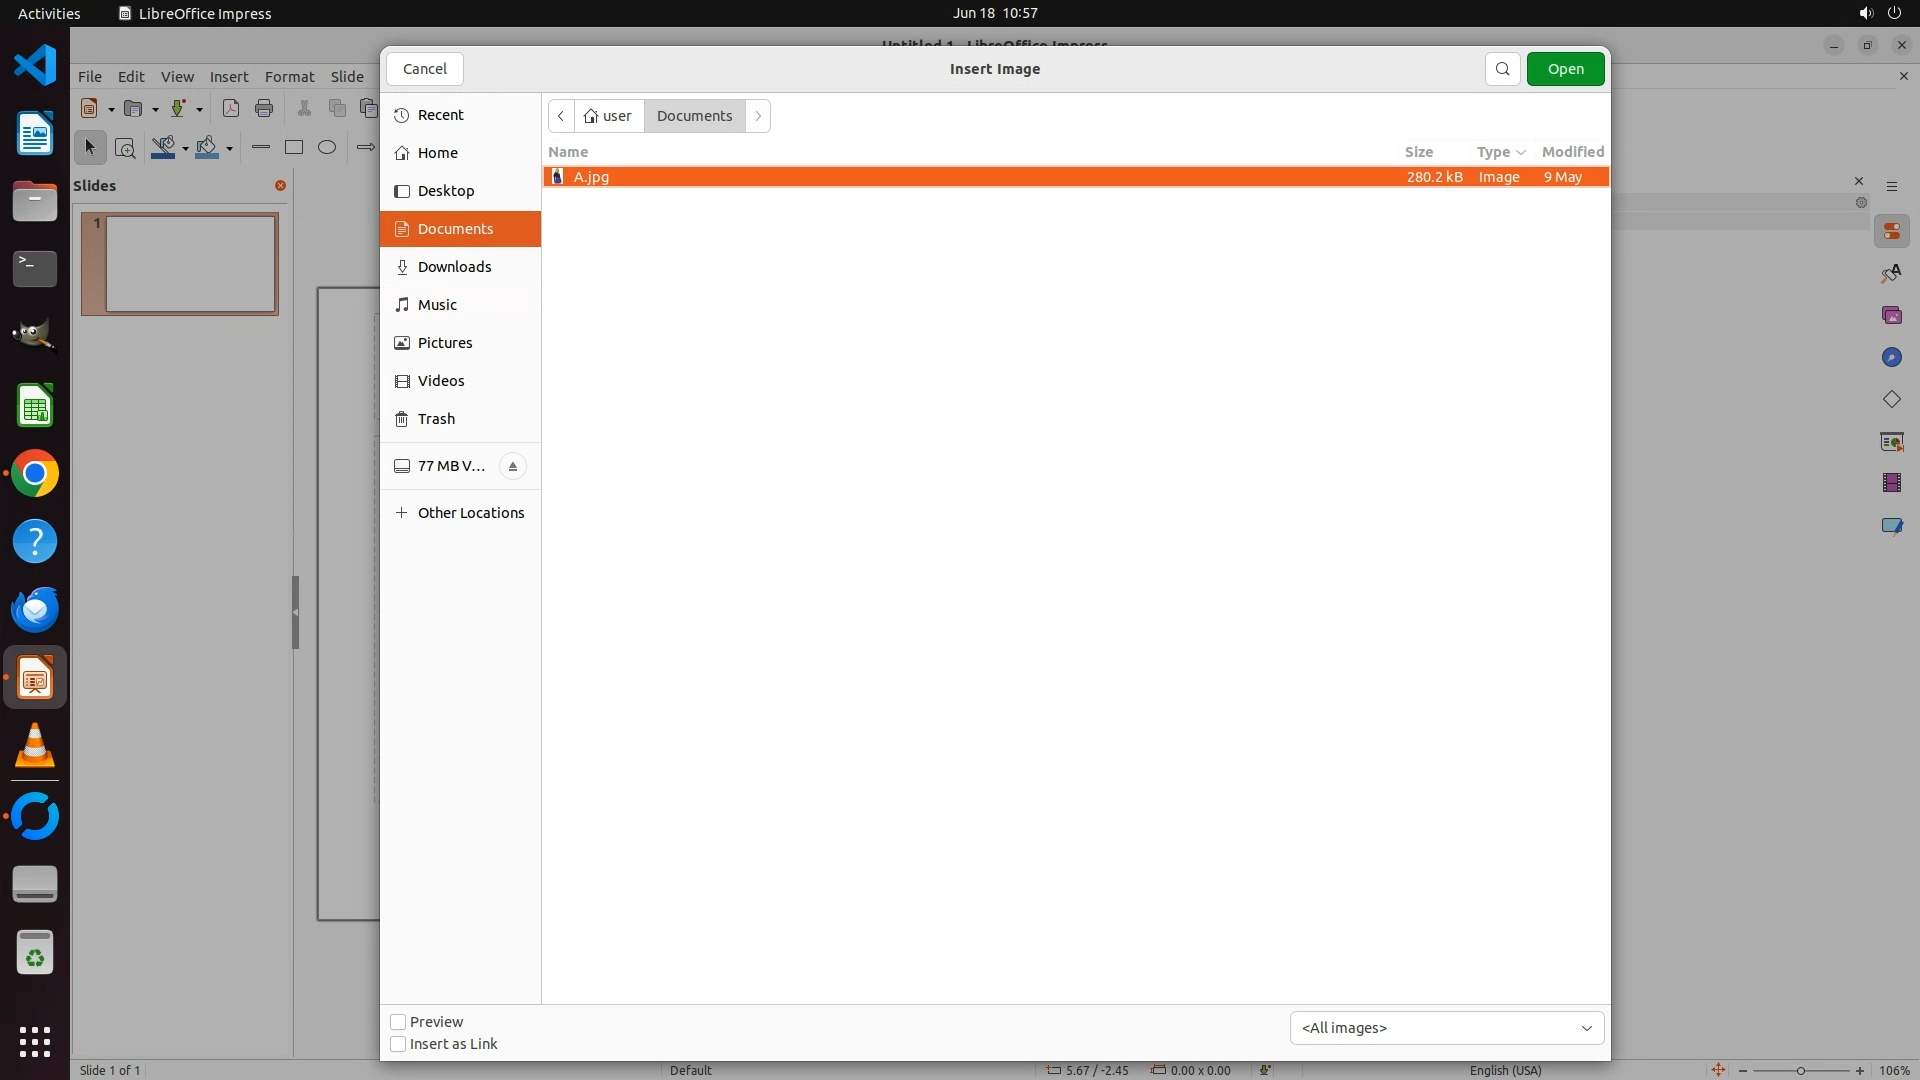Image resolution: width=1920 pixels, height=1080 pixels.
Task: Open Google Chrome from the dock
Action: (x=35, y=474)
